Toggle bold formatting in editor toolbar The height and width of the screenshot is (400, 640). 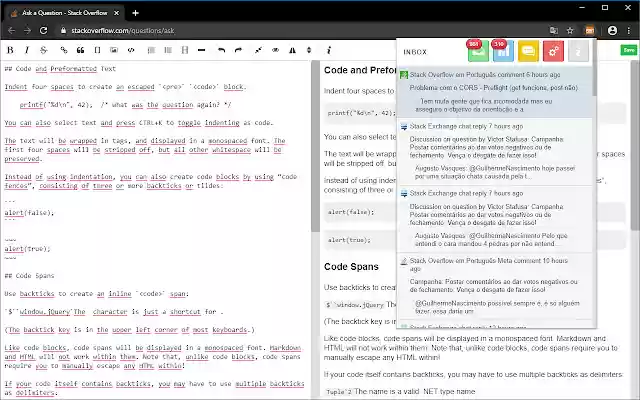(x=10, y=49)
